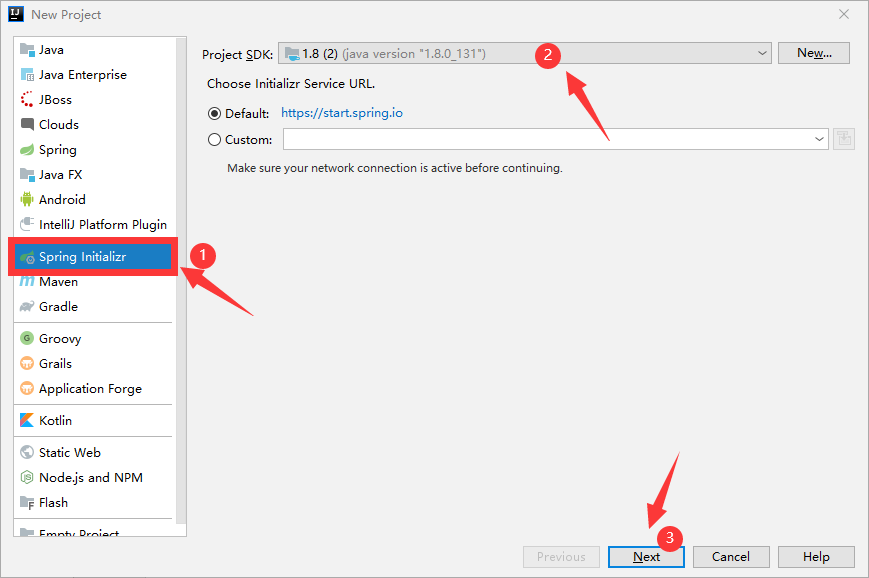Open the https://start.spring.io link

coord(342,113)
